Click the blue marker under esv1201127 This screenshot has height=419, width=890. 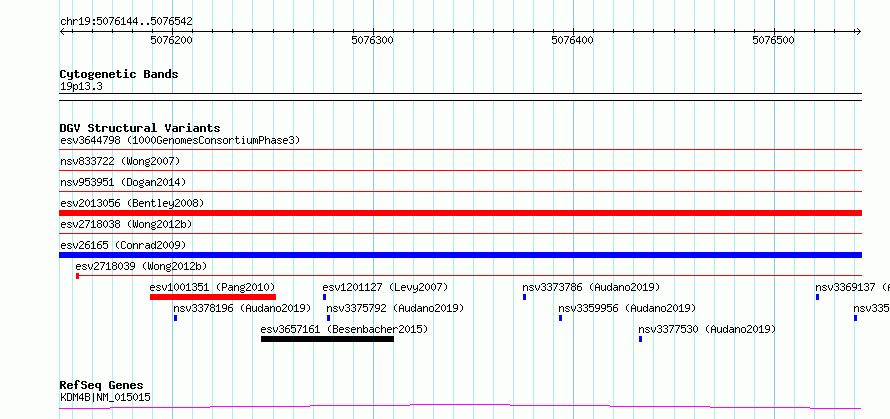click(x=324, y=297)
